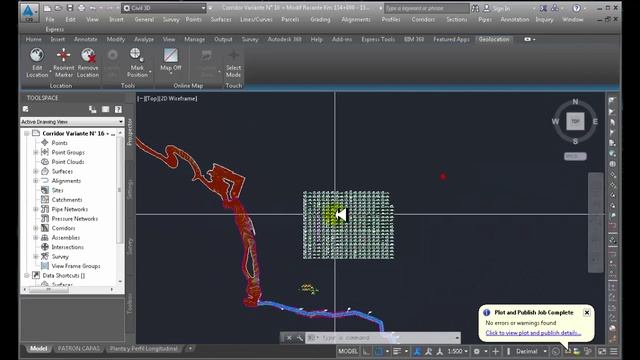640x360 pixels.
Task: Click the Help question mark in title bar
Action: (x=576, y=8)
